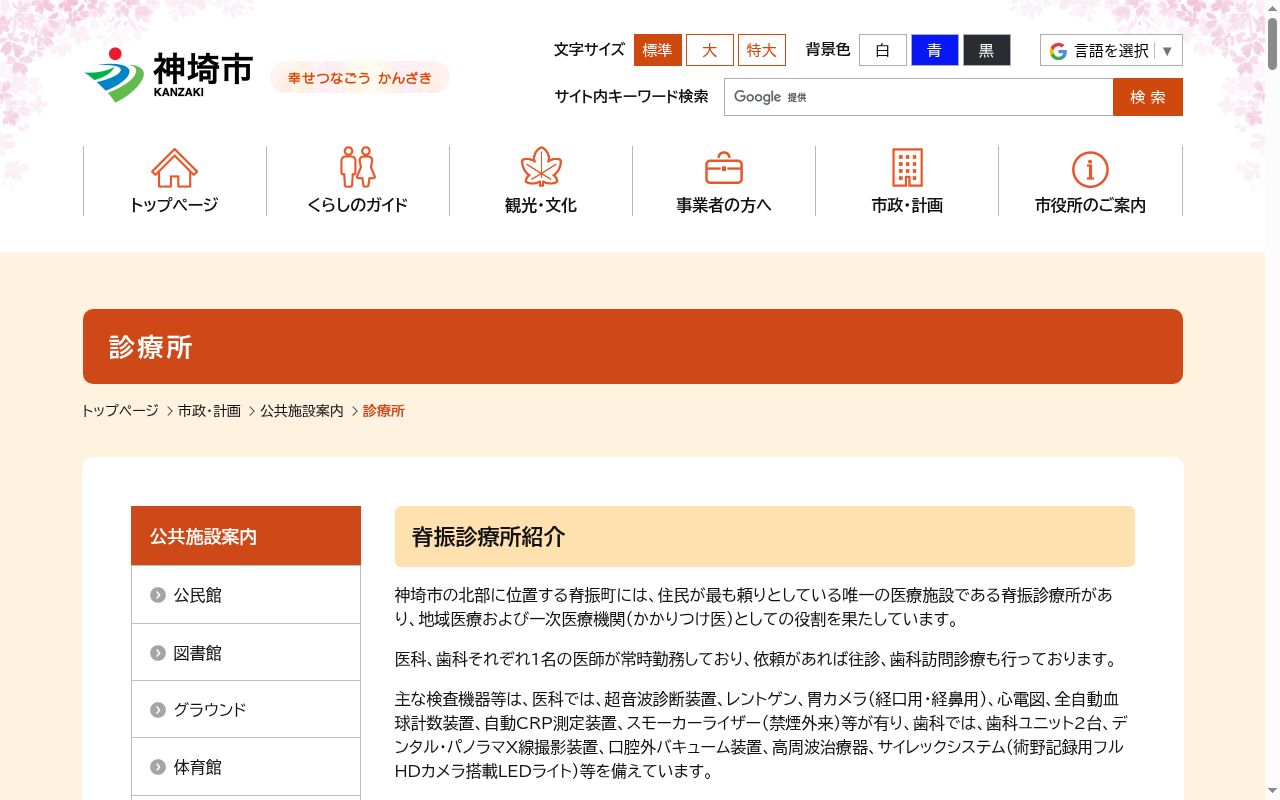1280x800 pixels.
Task: Set text size to 標準
Action: pos(658,50)
